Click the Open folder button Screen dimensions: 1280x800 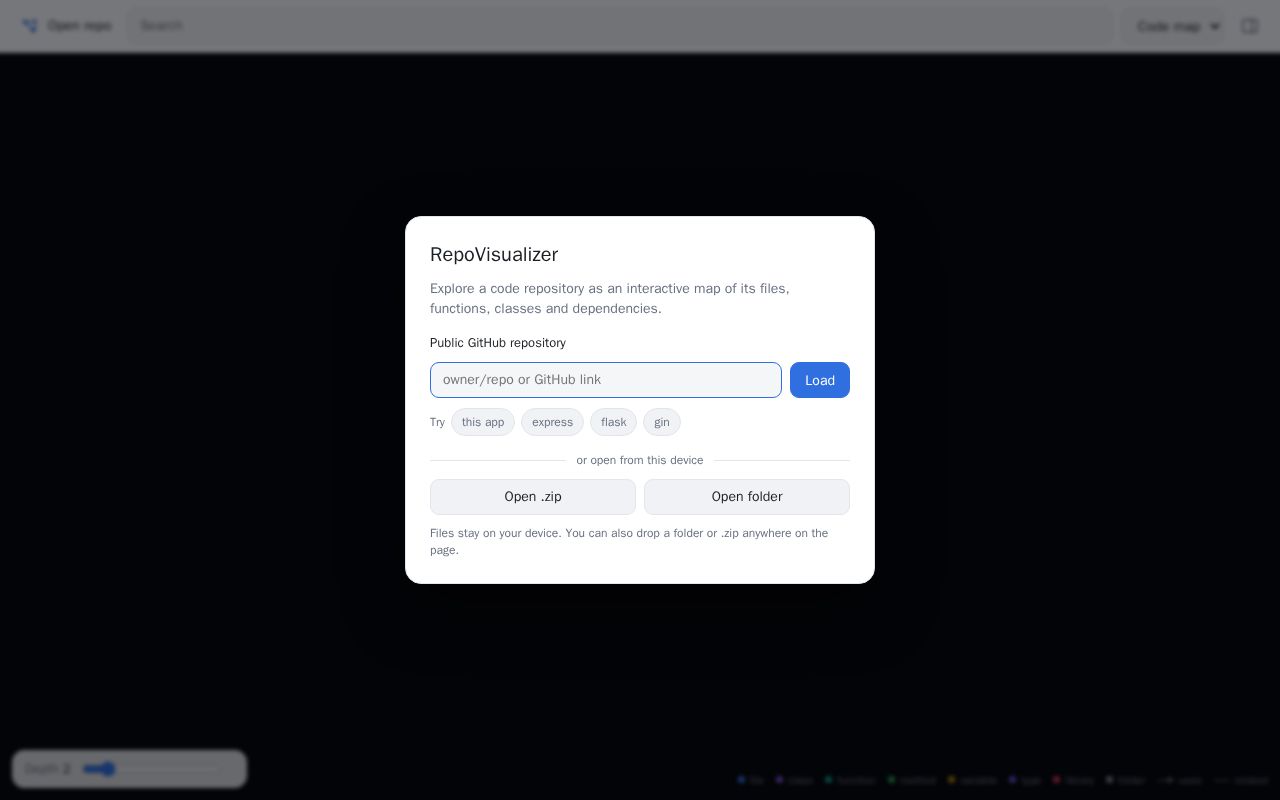pos(747,497)
